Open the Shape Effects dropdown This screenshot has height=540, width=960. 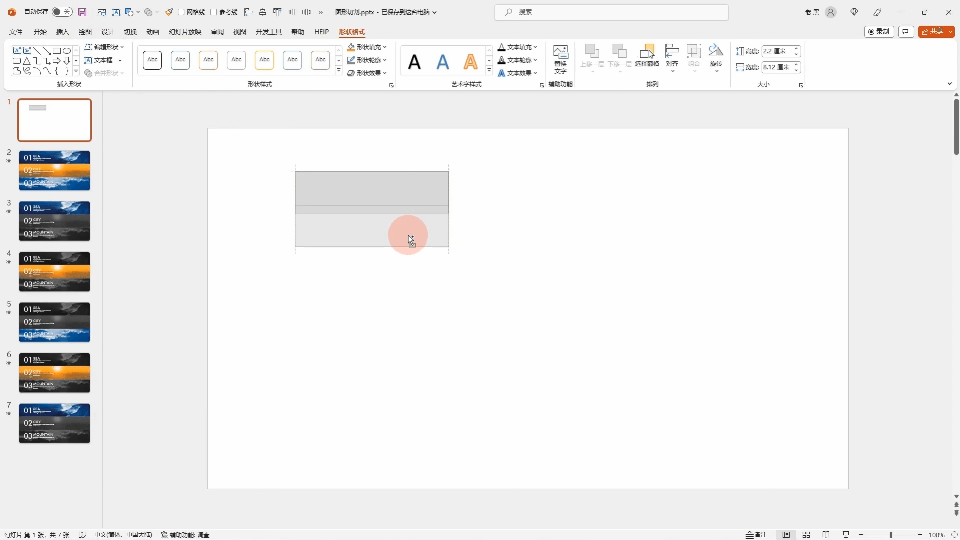click(367, 73)
